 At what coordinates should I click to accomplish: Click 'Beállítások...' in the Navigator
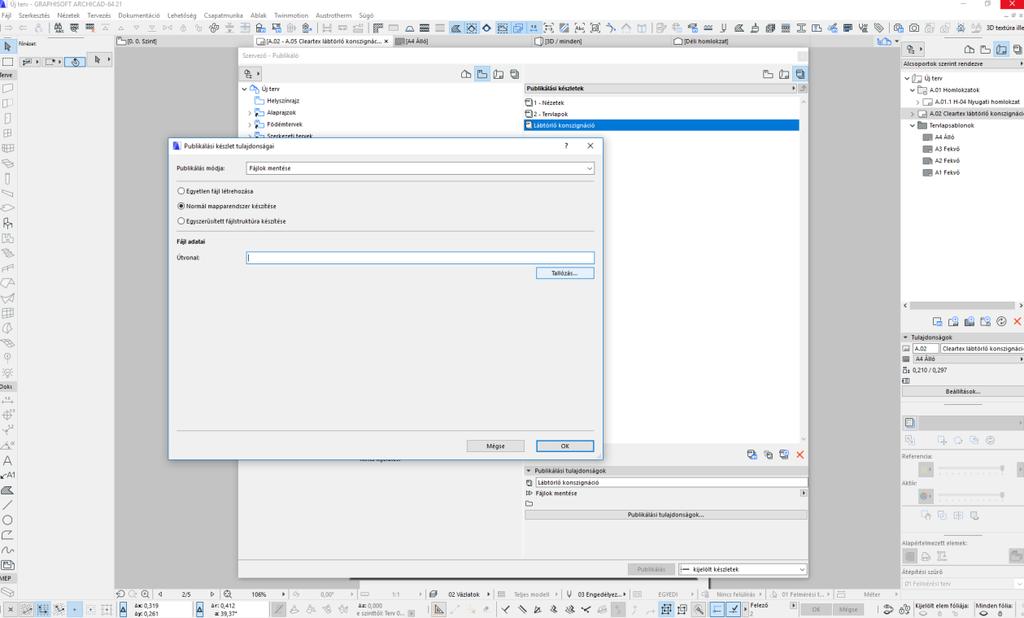point(963,391)
